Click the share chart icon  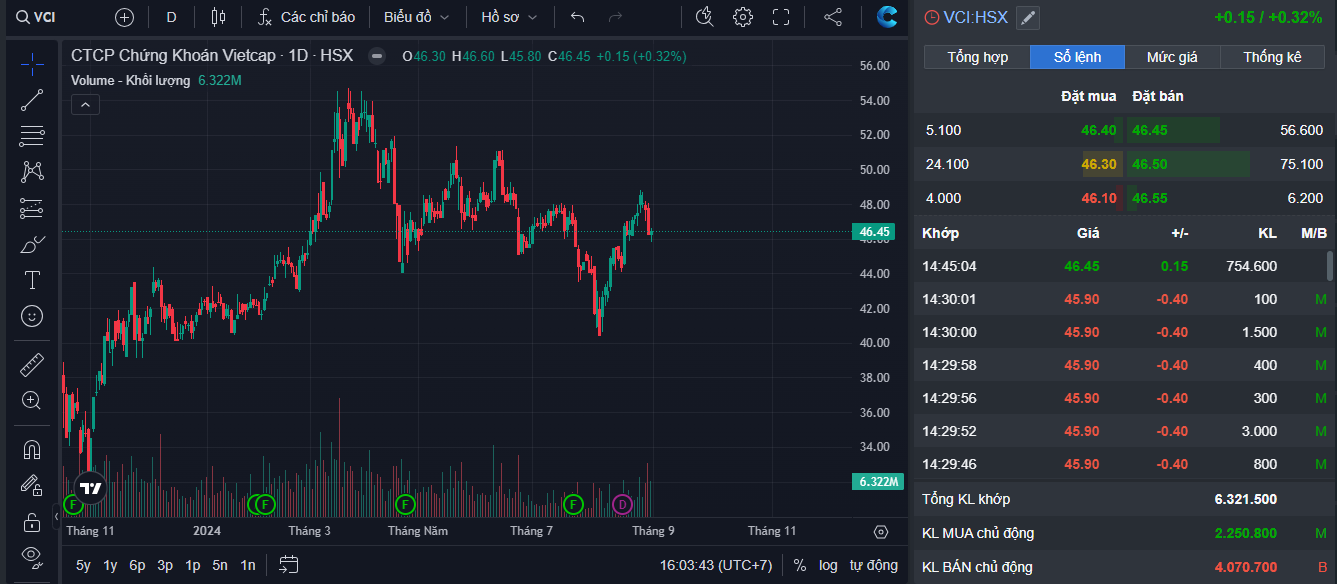coord(832,17)
